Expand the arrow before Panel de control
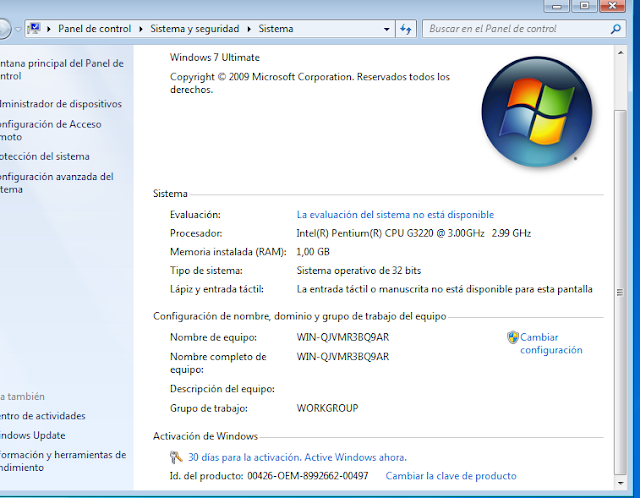The width and height of the screenshot is (640, 498). [49, 29]
